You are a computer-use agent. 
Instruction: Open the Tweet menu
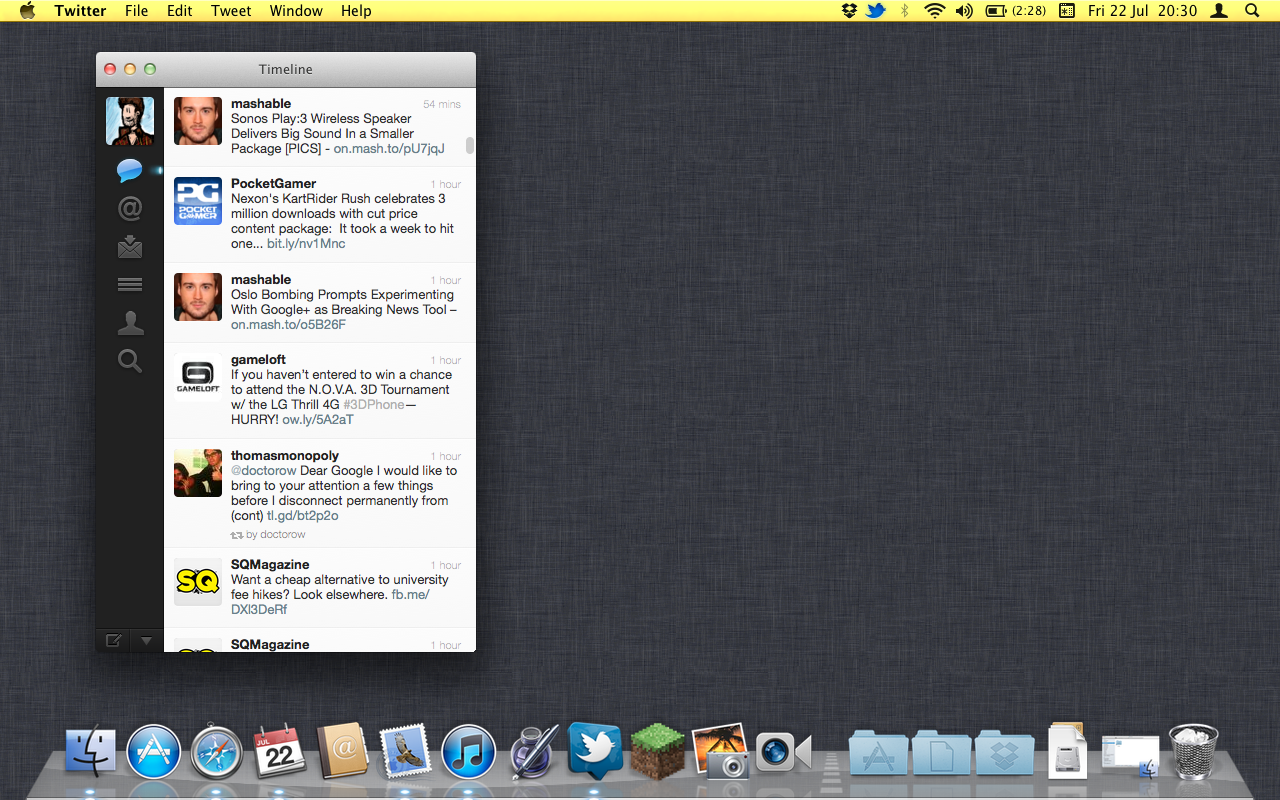coord(231,11)
